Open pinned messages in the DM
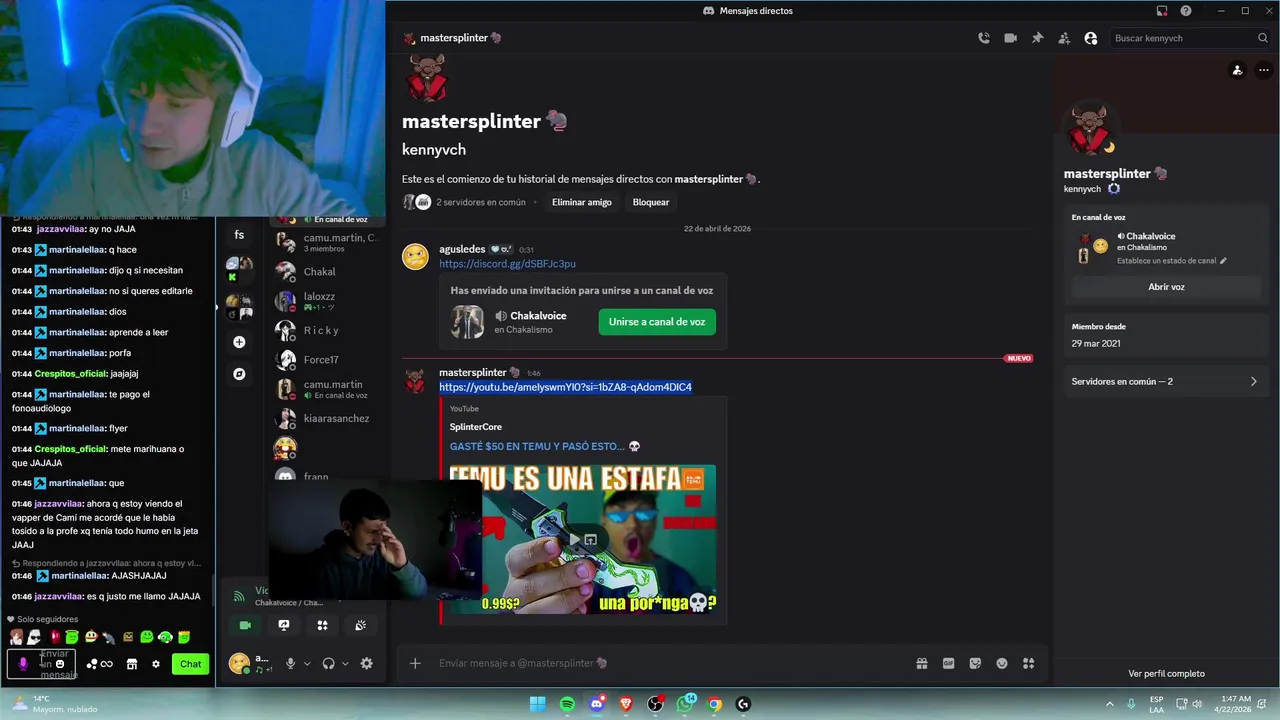The width and height of the screenshot is (1280, 720). coord(1037,38)
